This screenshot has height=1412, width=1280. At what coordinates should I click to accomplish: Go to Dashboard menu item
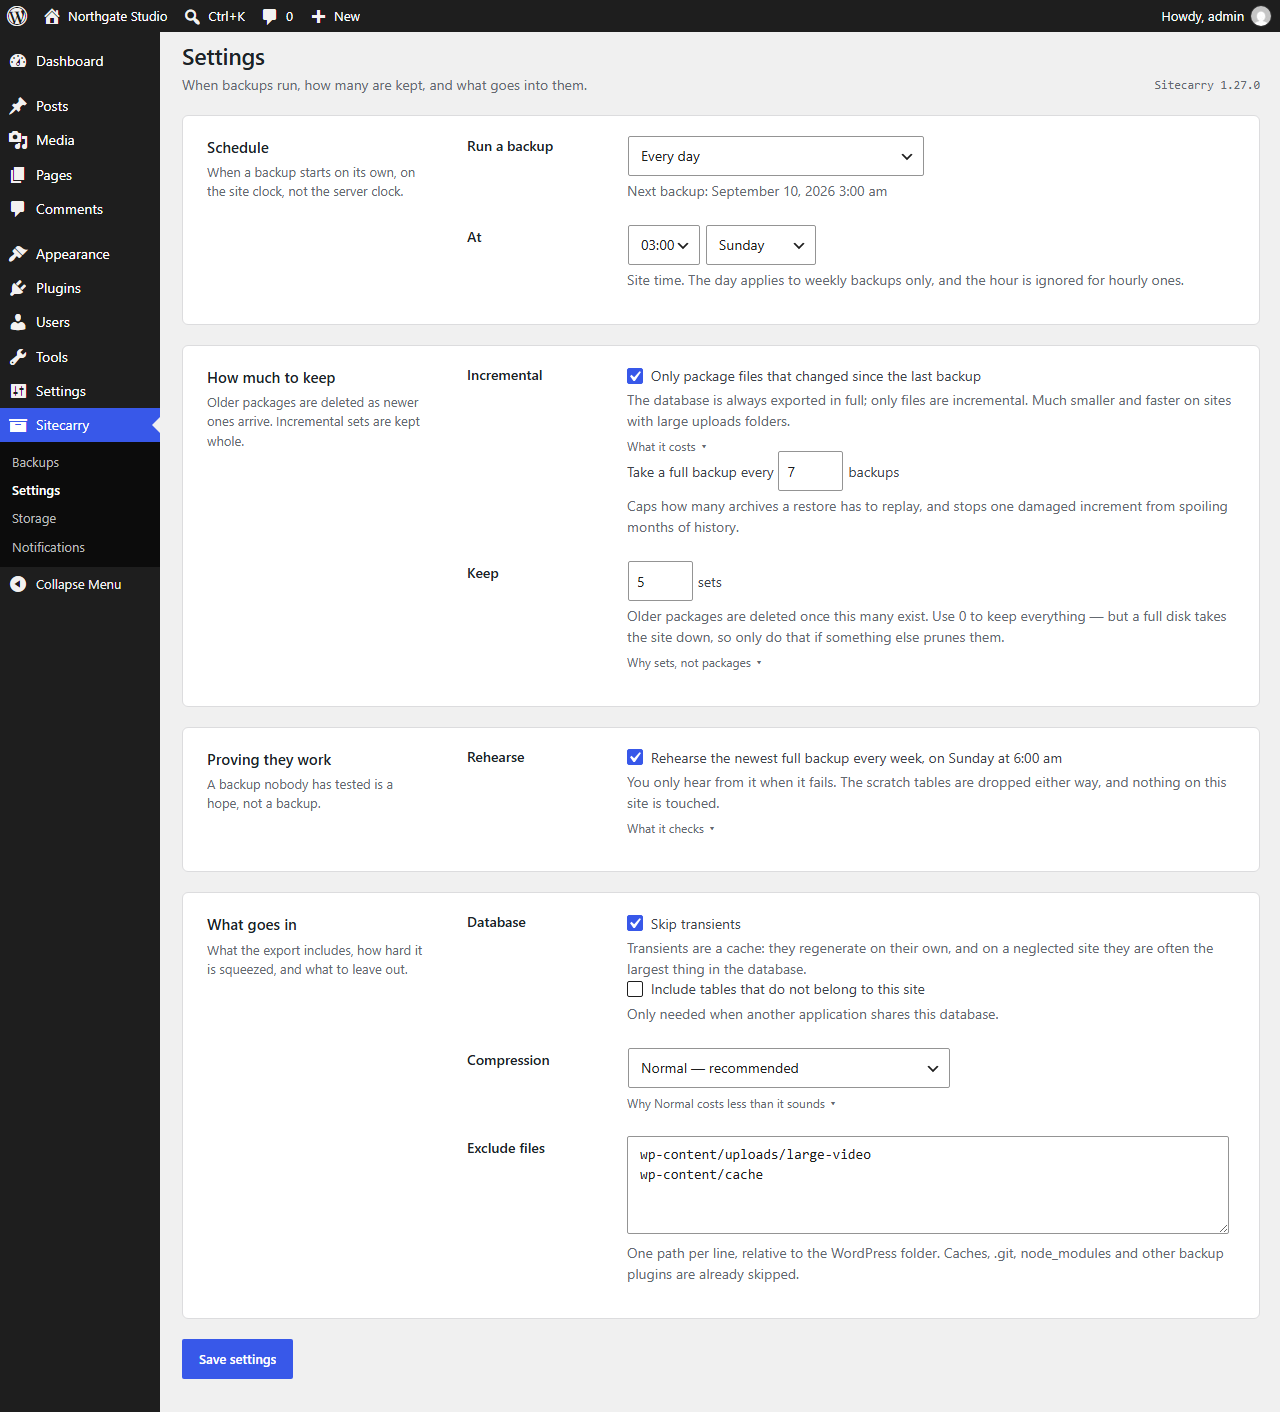pos(80,61)
